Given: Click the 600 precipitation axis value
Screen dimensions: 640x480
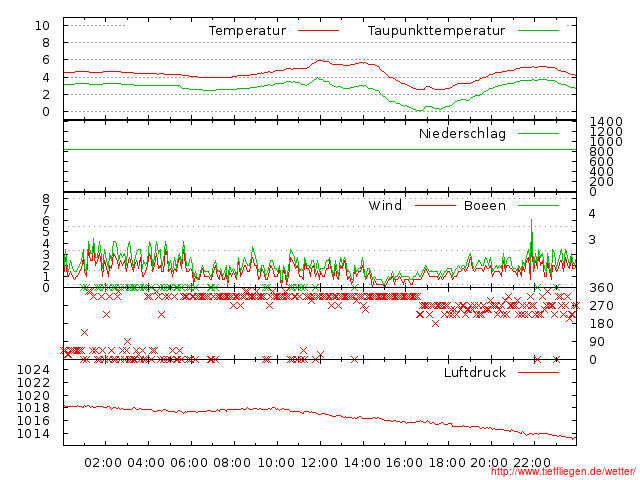Looking at the screenshot, I should pos(601,162).
